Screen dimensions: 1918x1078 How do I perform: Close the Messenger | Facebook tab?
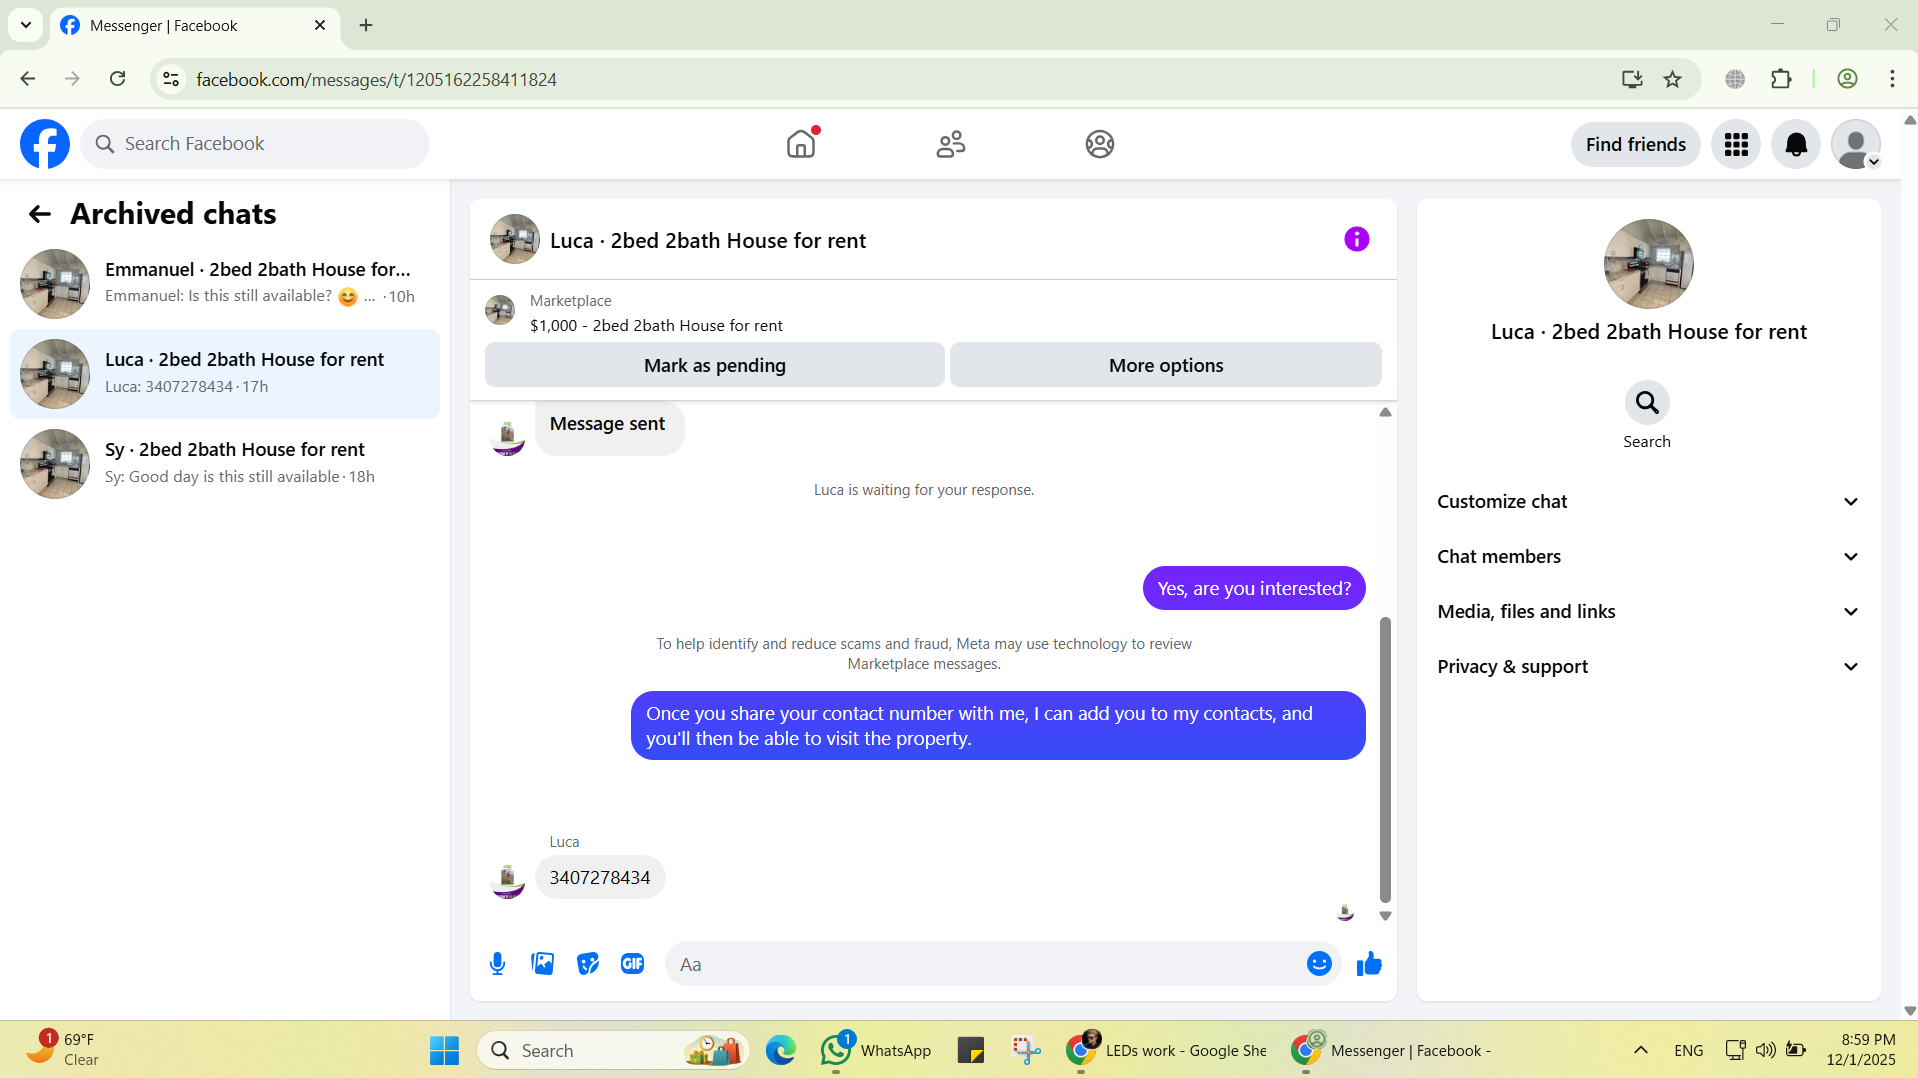pyautogui.click(x=320, y=25)
